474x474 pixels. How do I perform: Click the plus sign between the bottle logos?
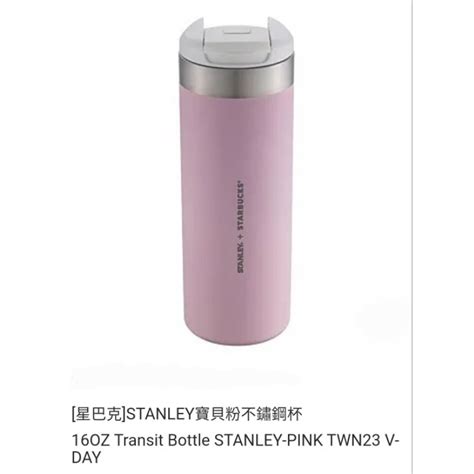click(x=240, y=237)
